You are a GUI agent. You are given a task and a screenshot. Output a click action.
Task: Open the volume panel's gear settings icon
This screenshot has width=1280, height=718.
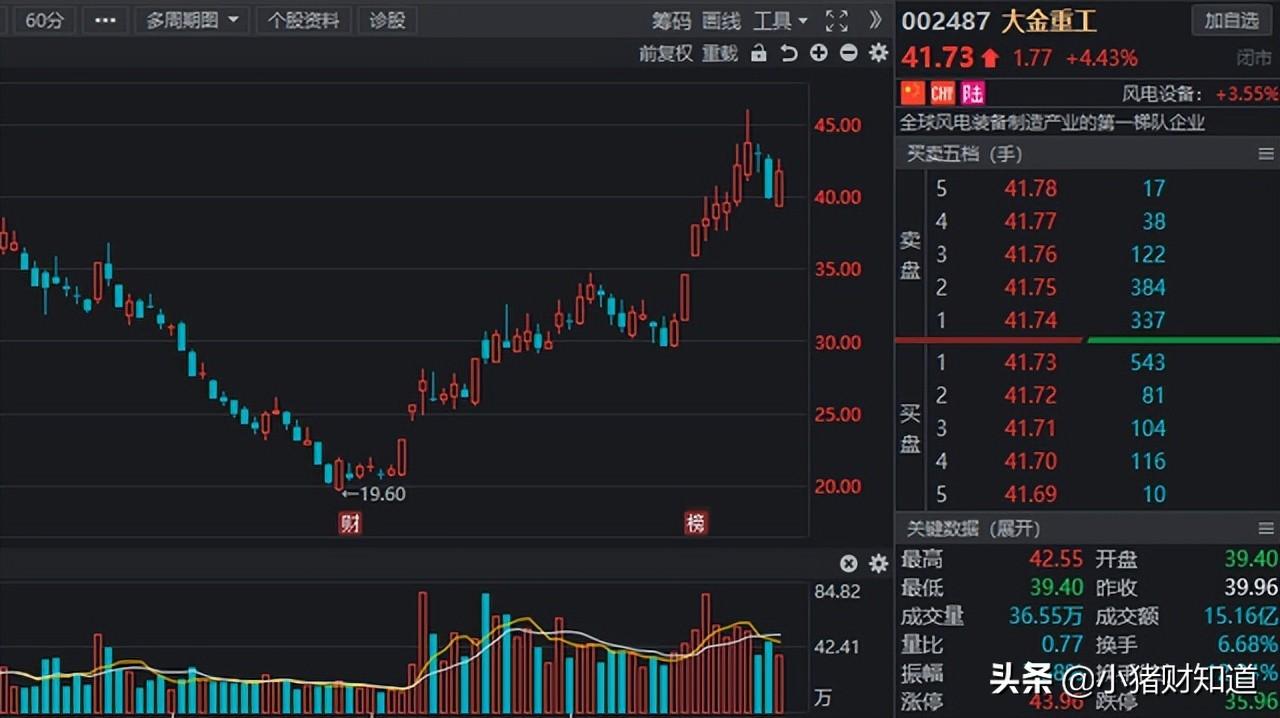pyautogui.click(x=877, y=564)
